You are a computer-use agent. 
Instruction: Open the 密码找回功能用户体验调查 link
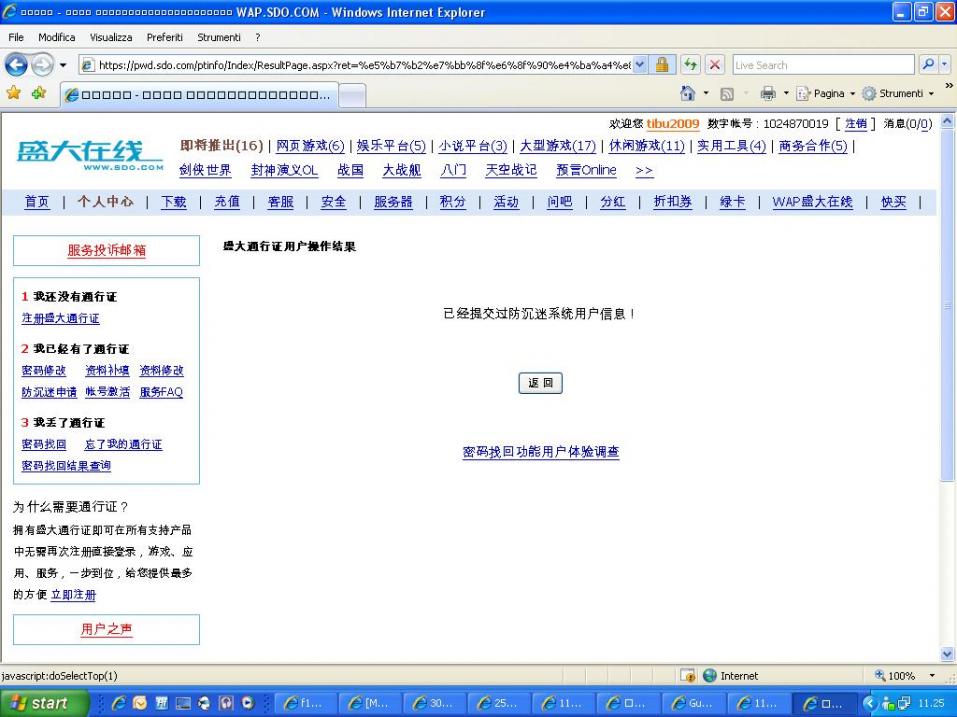[x=541, y=452]
